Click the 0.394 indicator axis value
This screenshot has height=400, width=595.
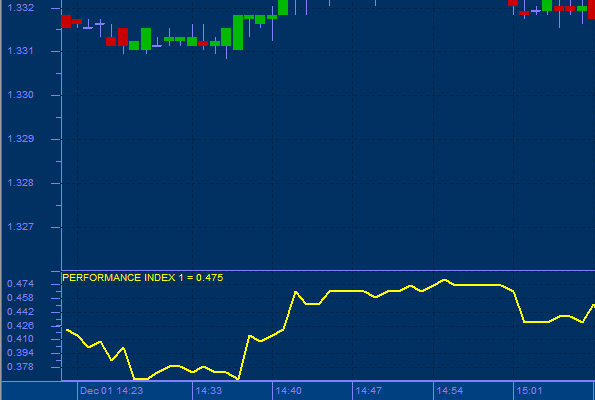click(x=20, y=353)
